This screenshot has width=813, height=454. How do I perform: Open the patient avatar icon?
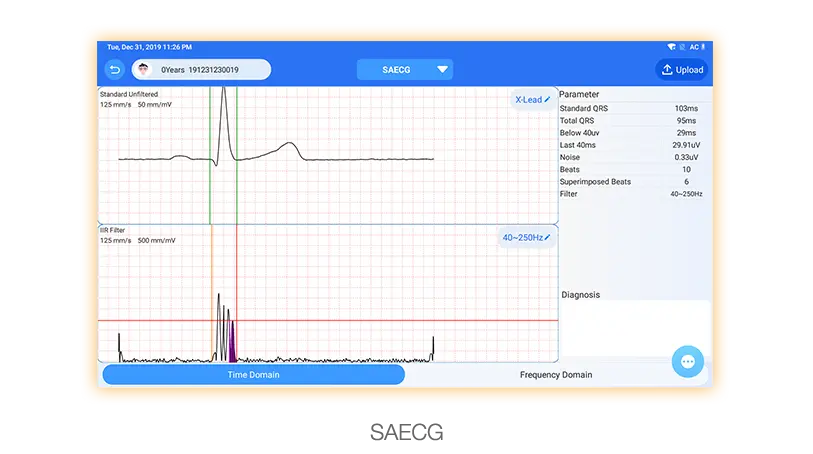[143, 69]
